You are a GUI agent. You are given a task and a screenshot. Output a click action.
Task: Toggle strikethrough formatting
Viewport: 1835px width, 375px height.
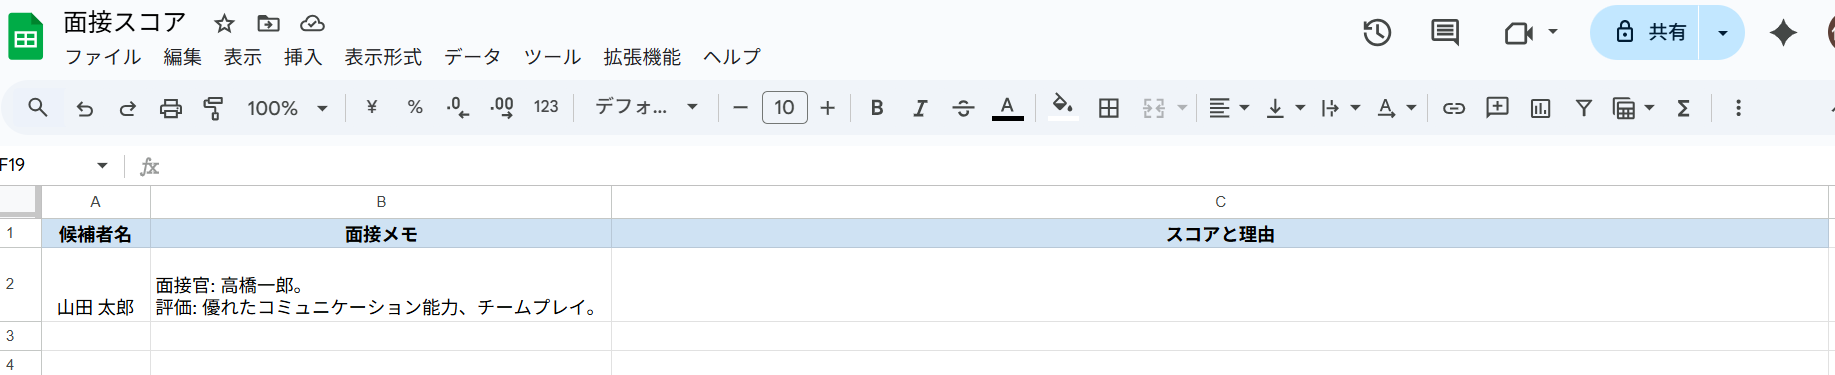coord(963,108)
